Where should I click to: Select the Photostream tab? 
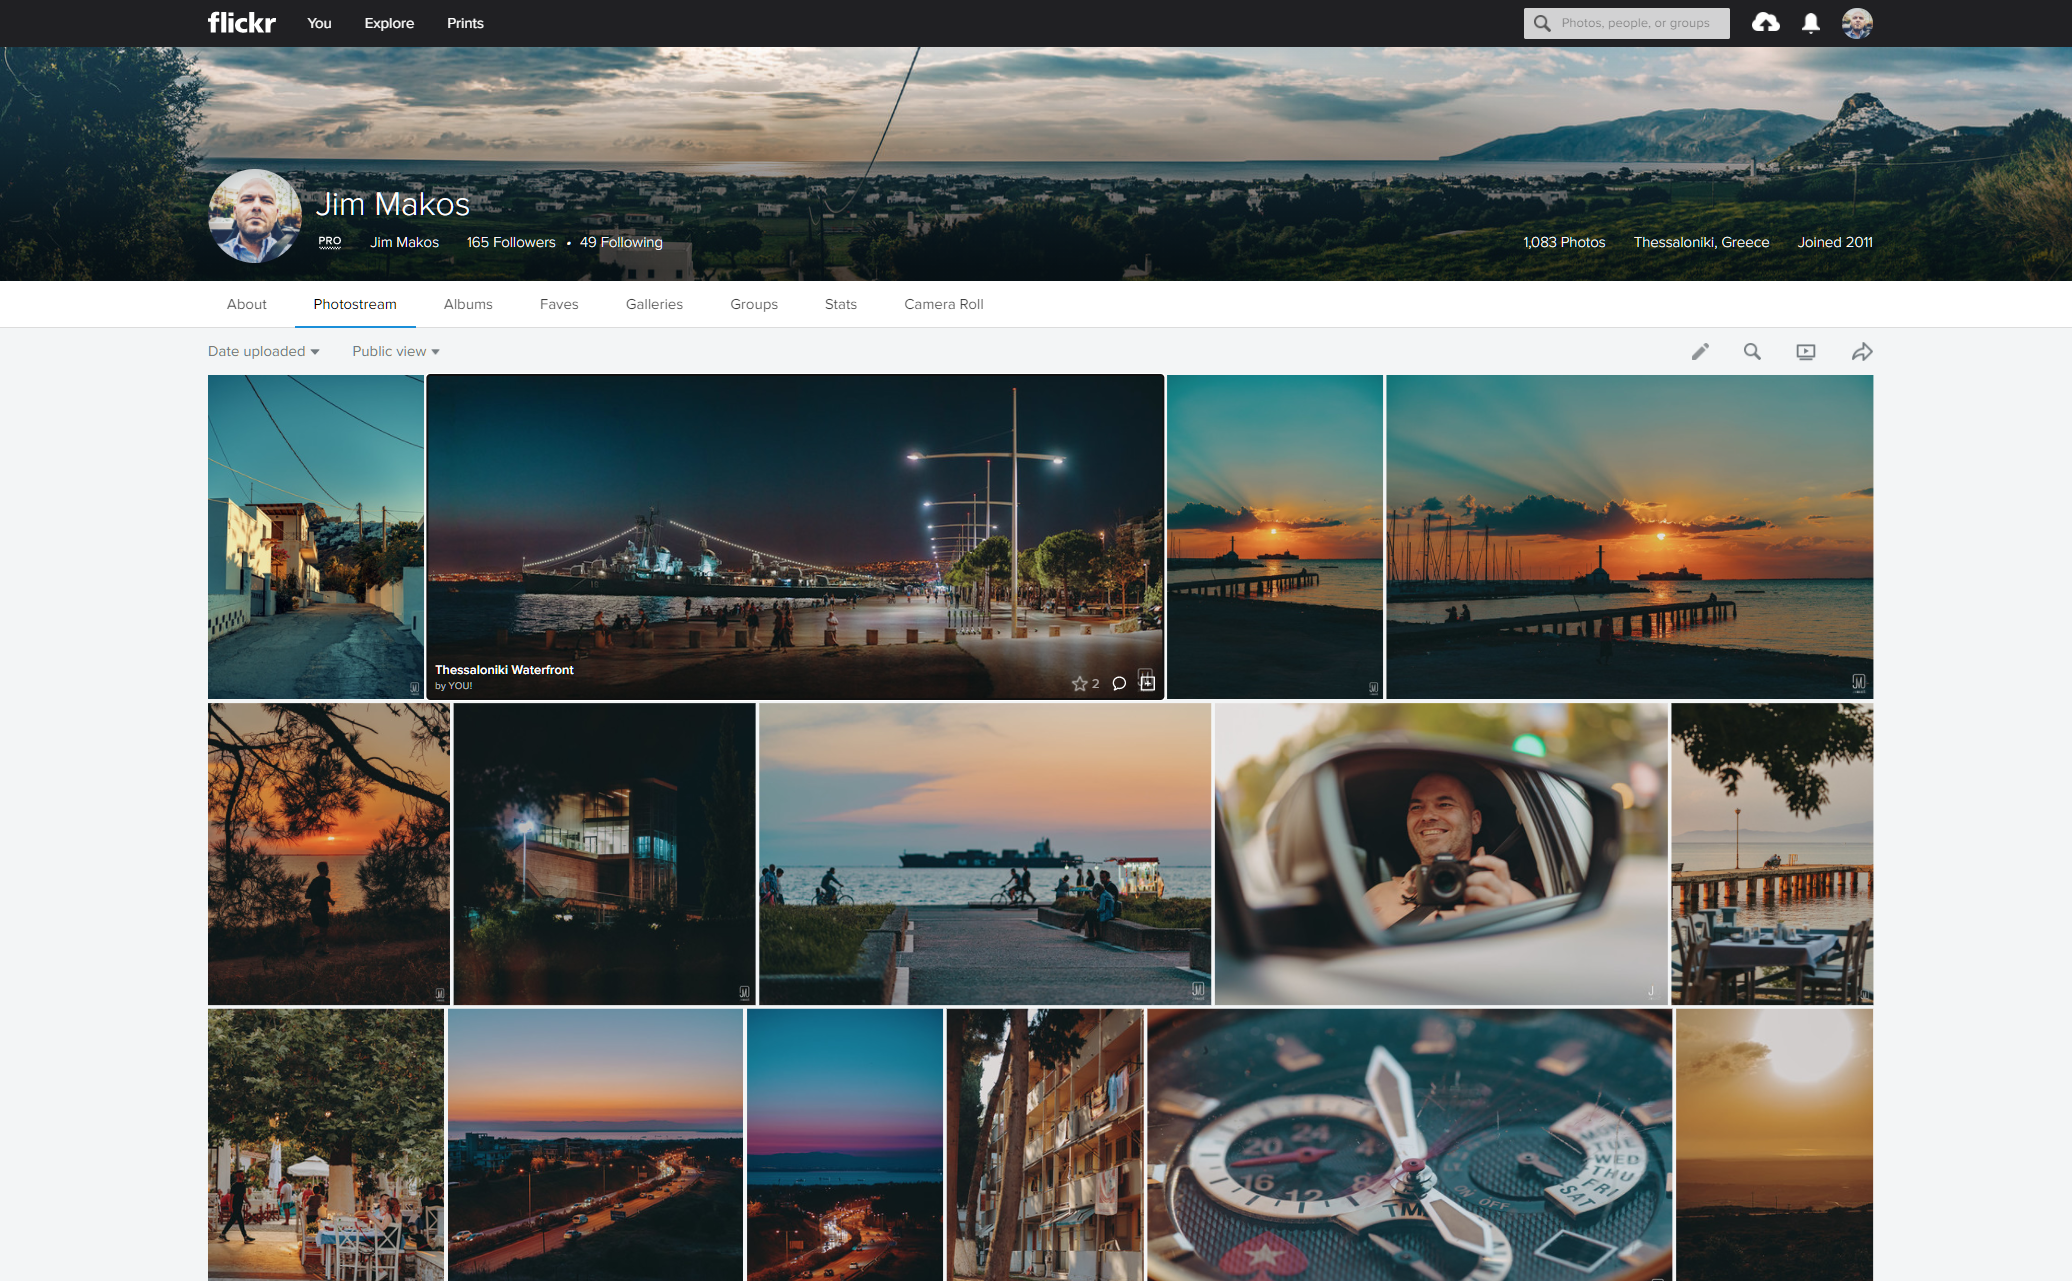coord(355,304)
